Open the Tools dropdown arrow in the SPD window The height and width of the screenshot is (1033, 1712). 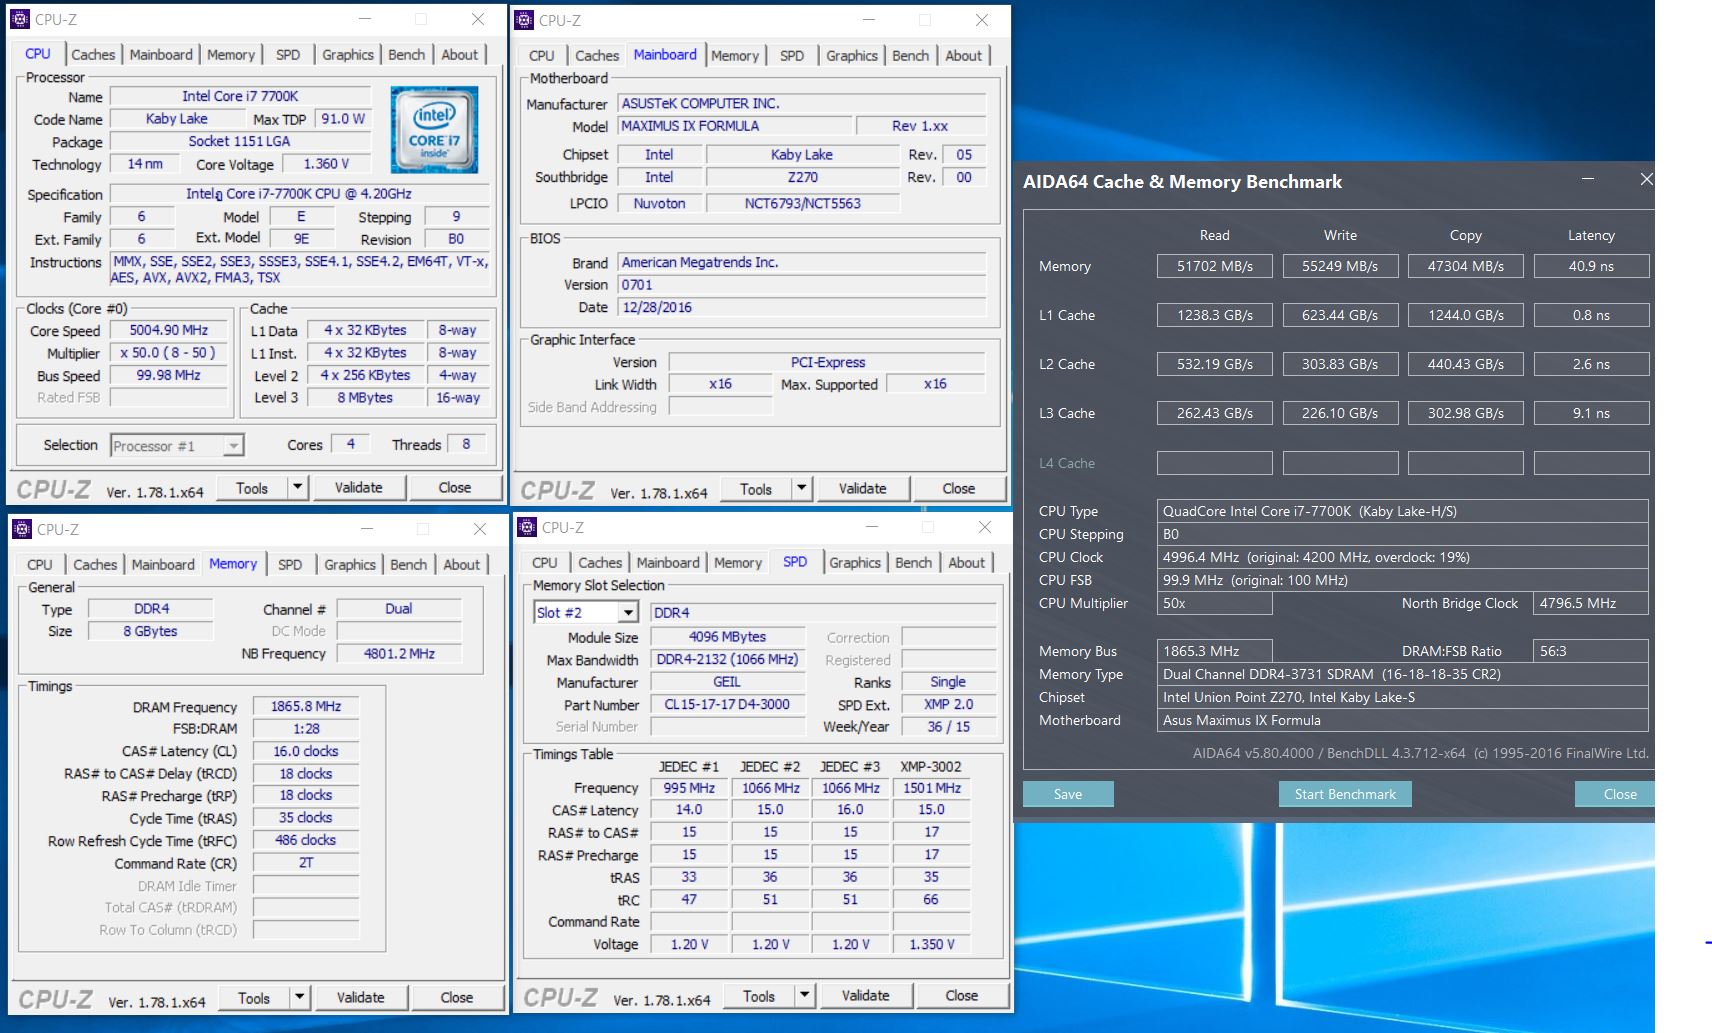point(804,996)
